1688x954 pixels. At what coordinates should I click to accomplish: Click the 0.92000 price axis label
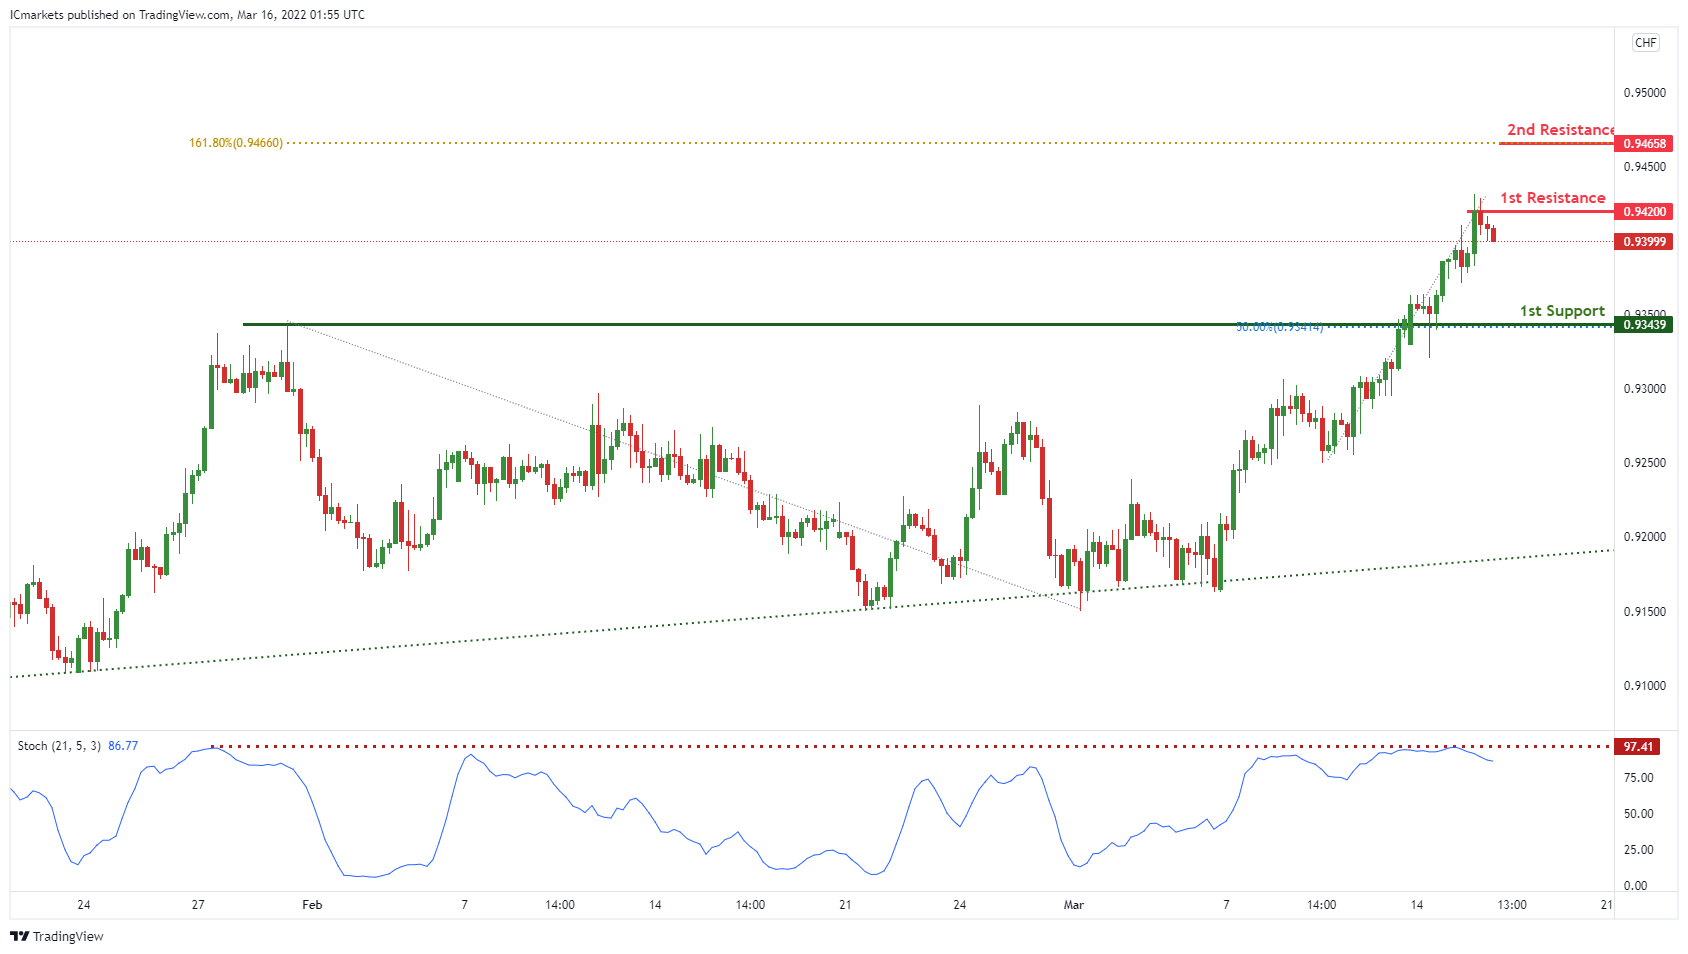(1645, 537)
